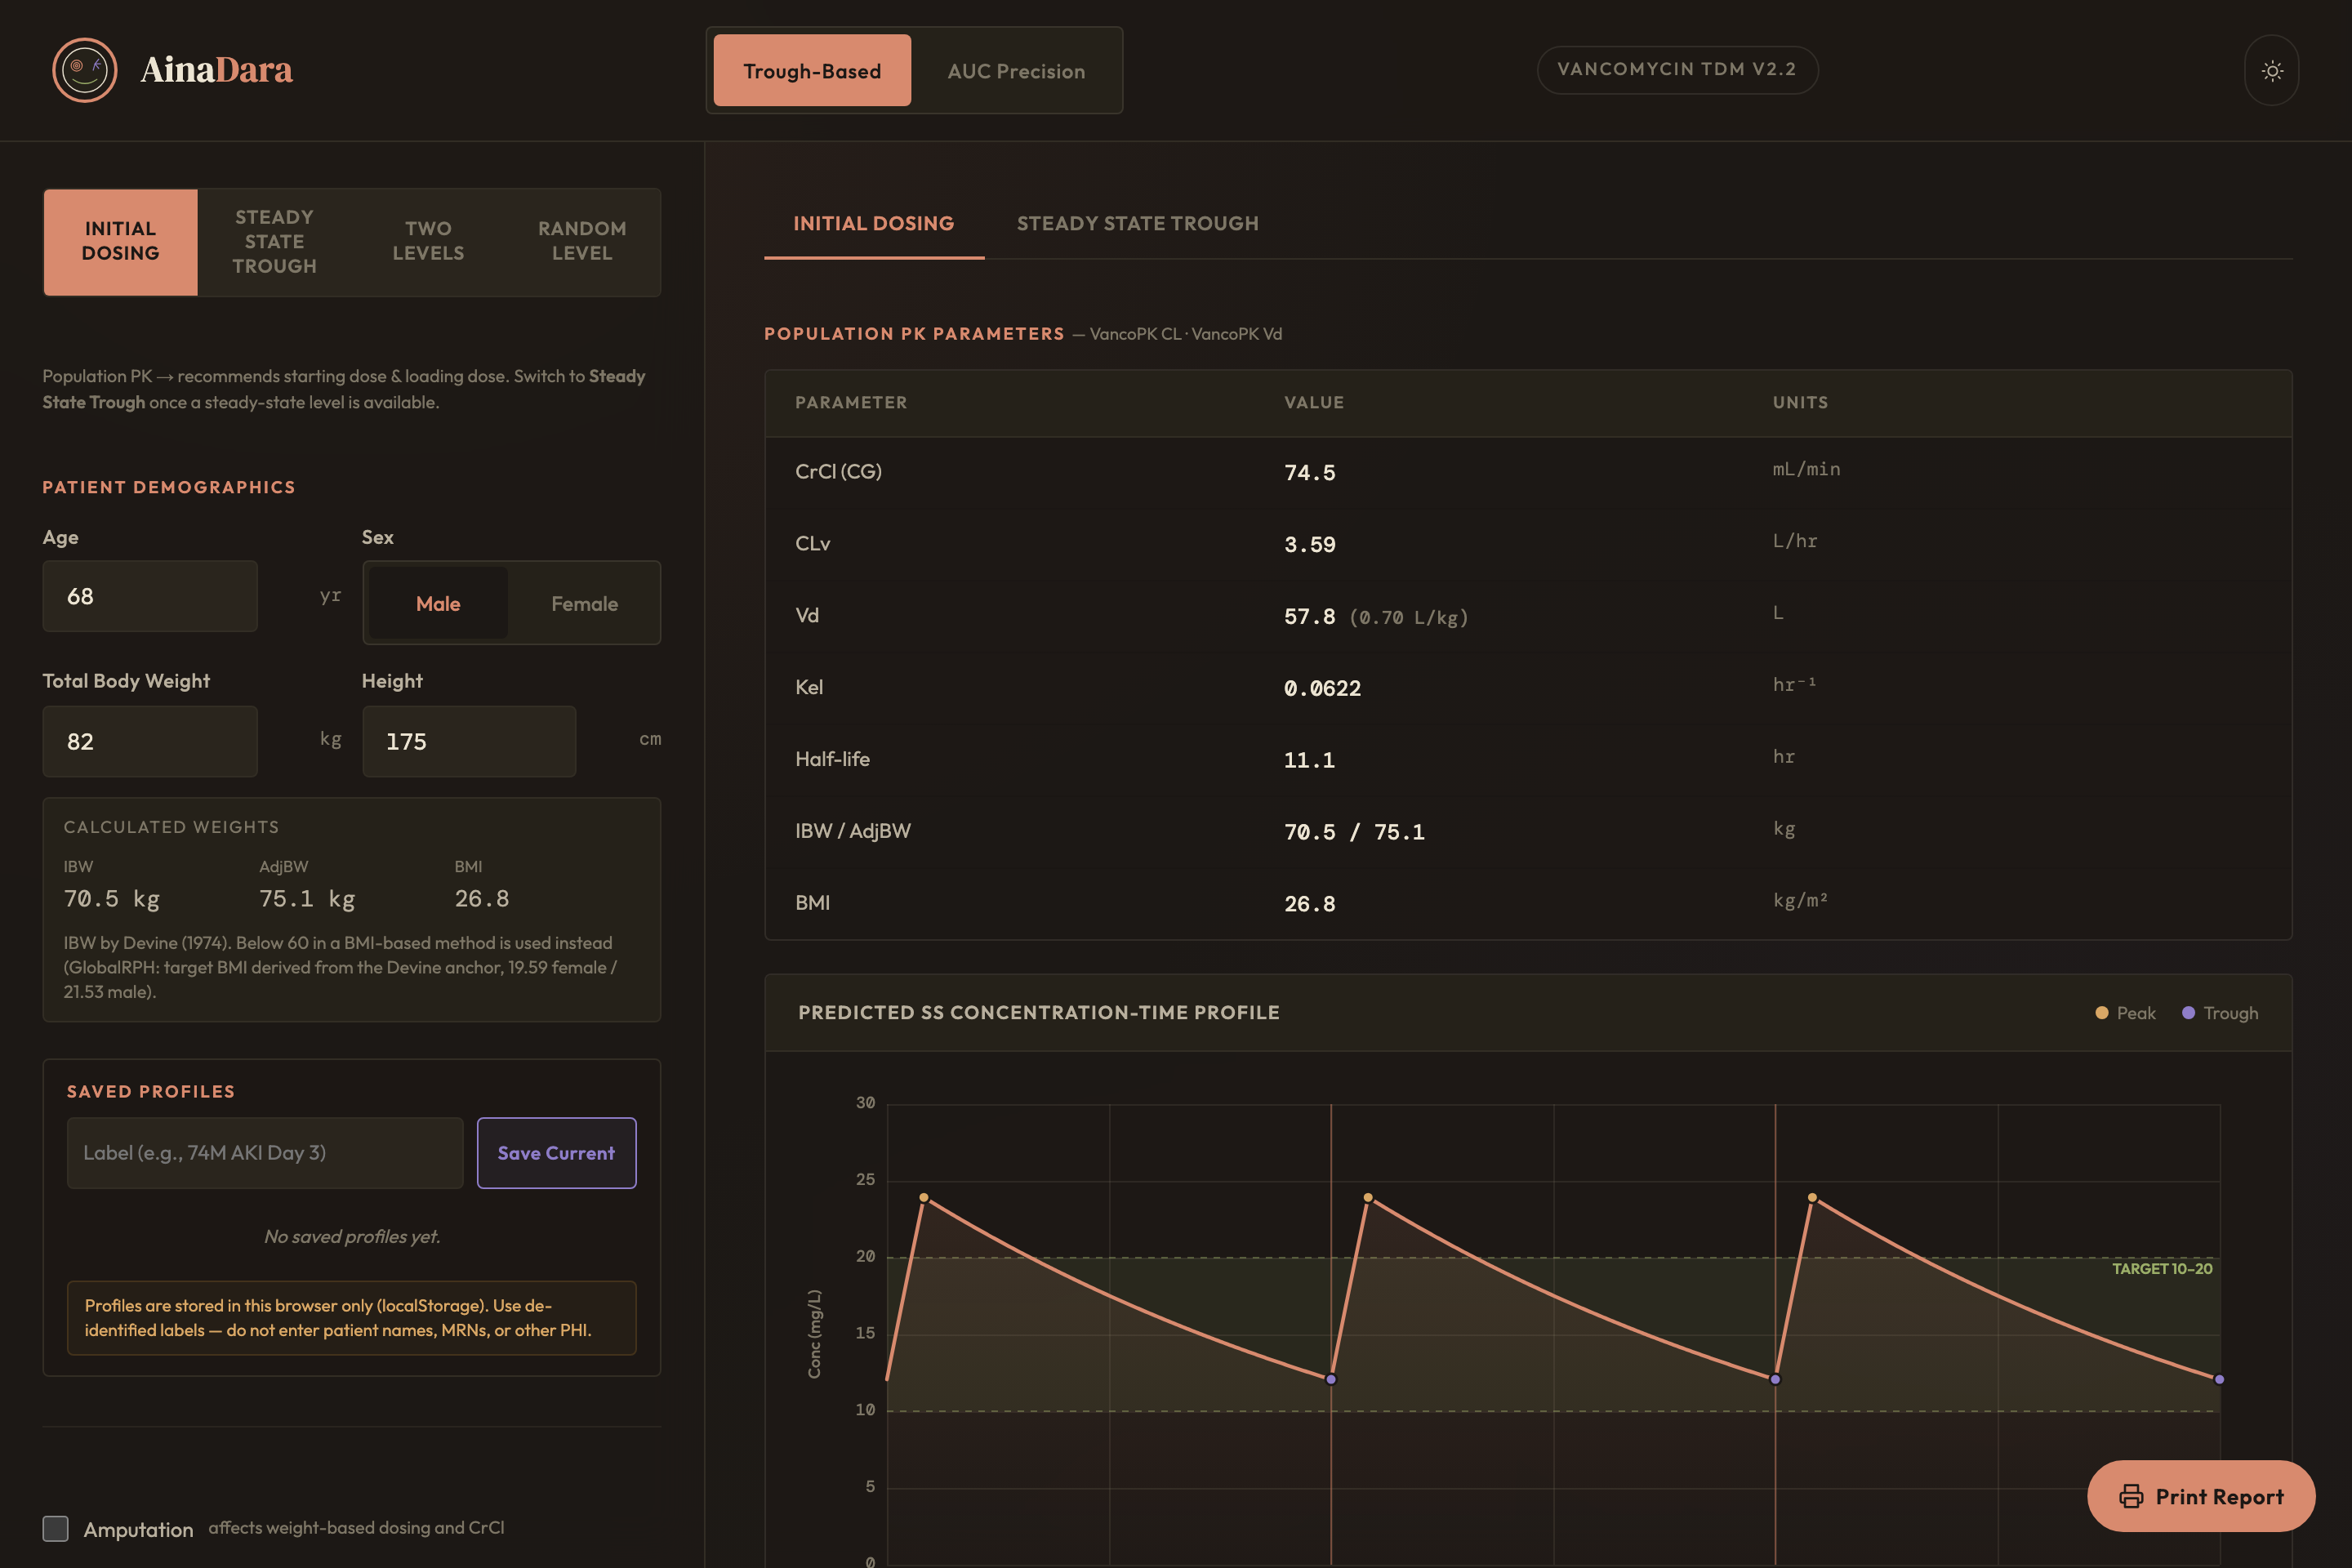Click the AinaDara face logo icon
This screenshot has width=2352, height=1568.
tap(85, 70)
